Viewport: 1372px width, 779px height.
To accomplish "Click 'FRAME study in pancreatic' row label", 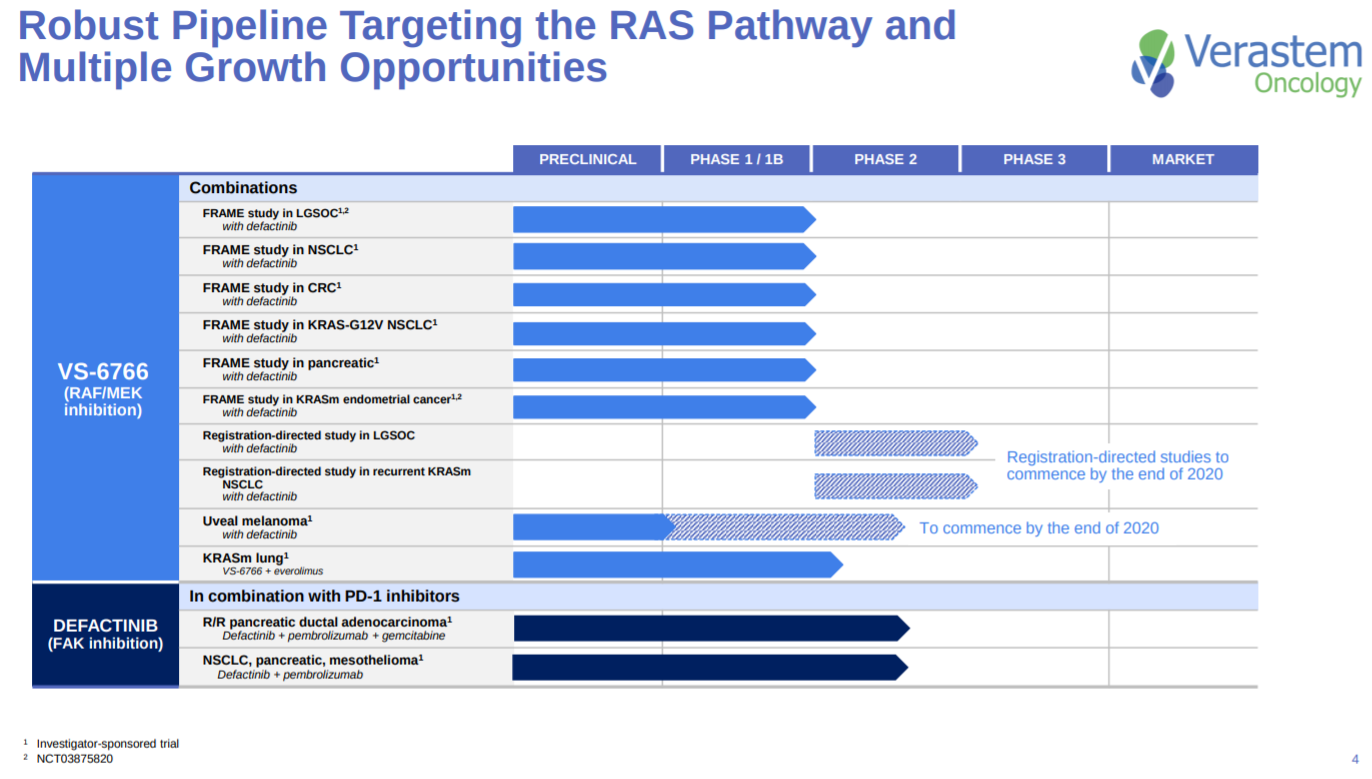I will [290, 362].
